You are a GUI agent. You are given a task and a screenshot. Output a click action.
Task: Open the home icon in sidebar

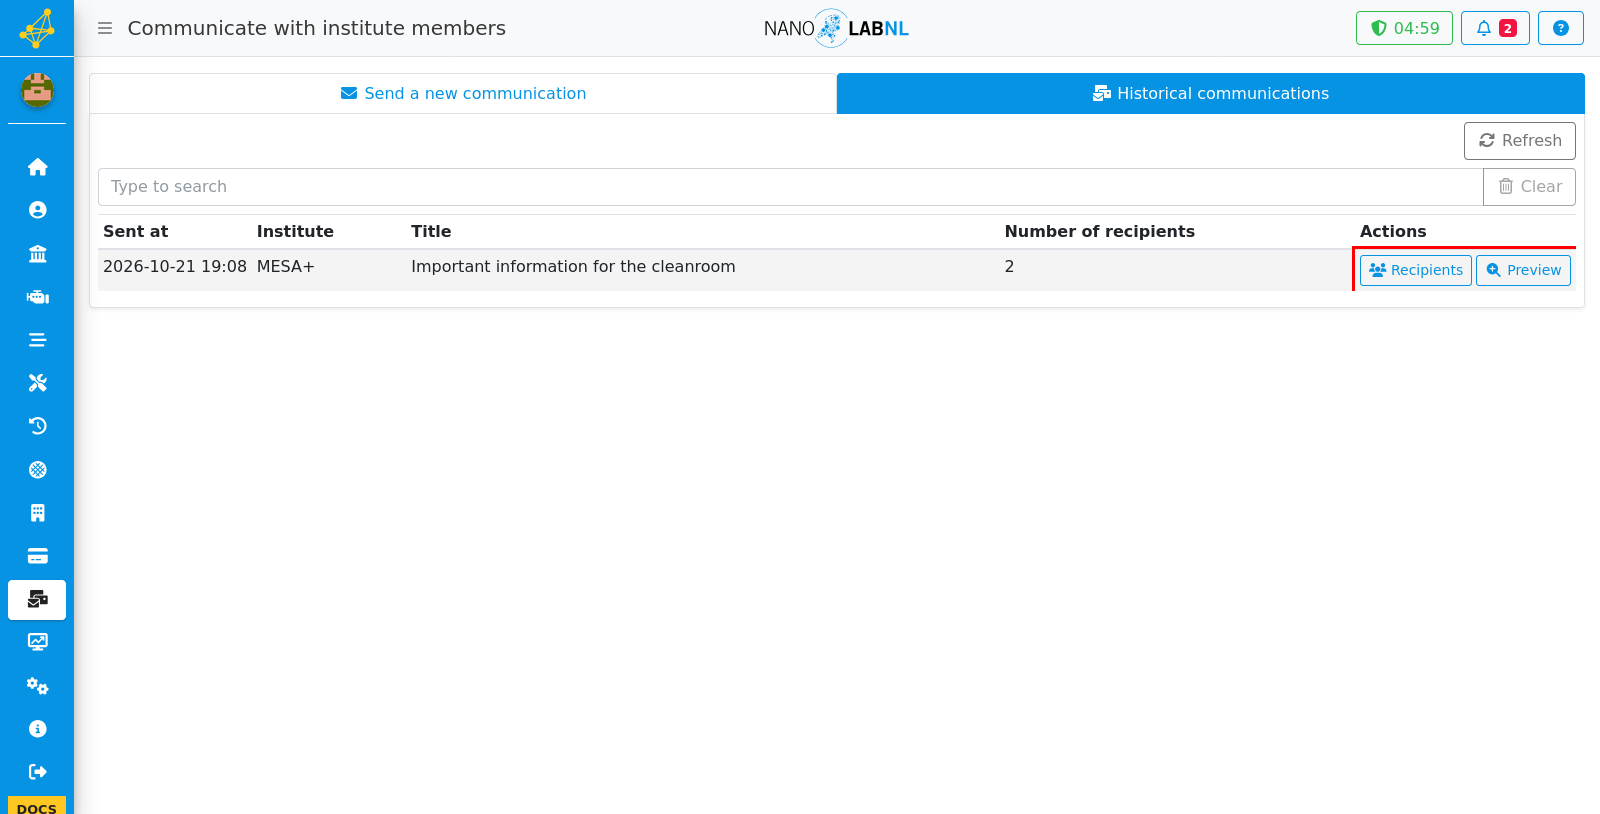pyautogui.click(x=37, y=167)
